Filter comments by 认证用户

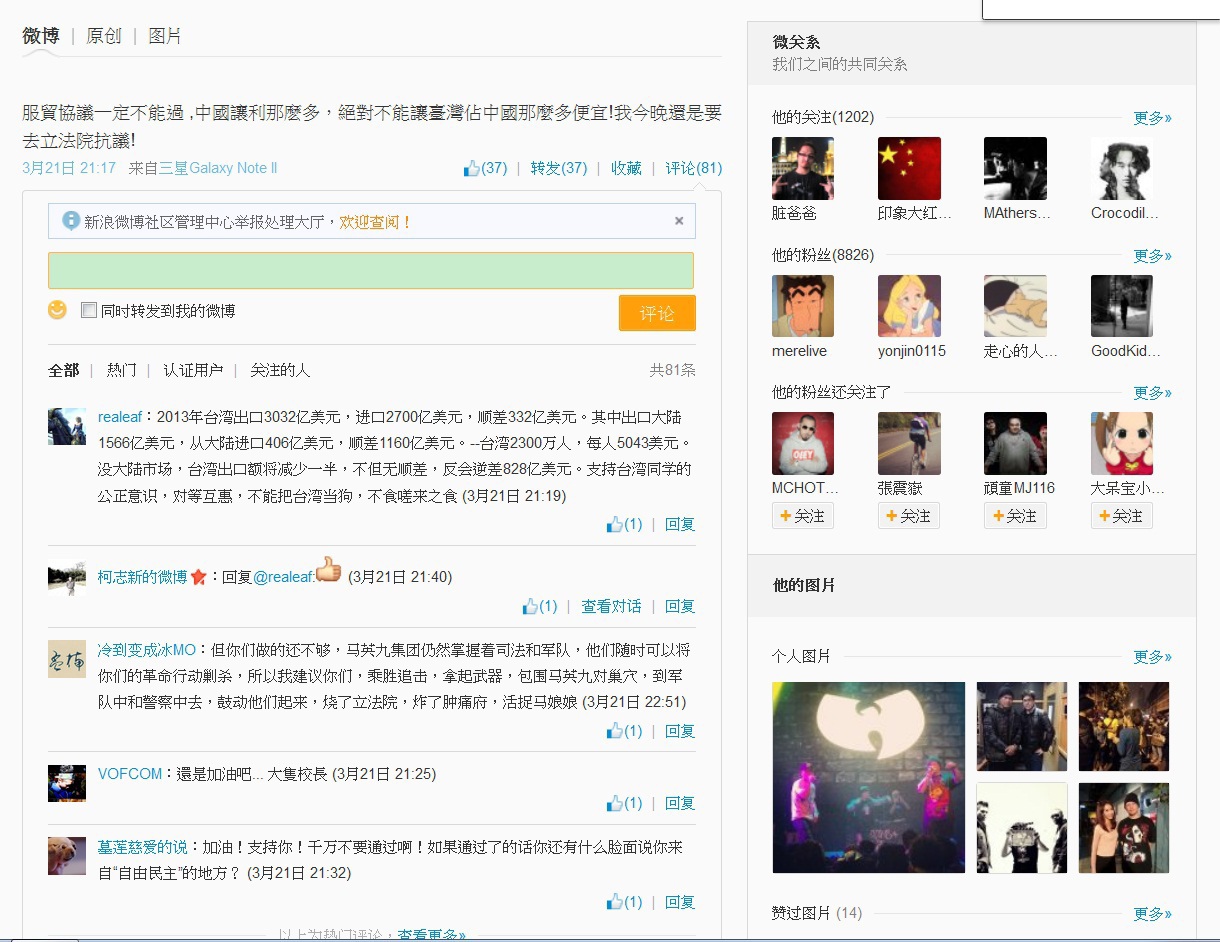(193, 370)
